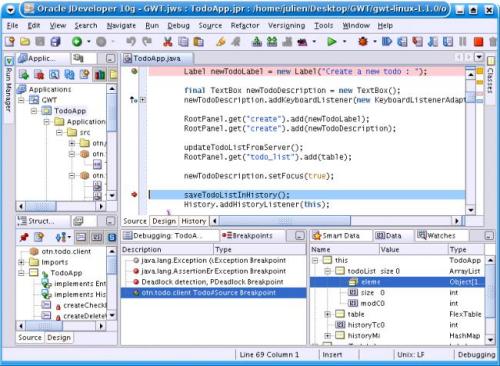Expand the table variable node
The height and width of the screenshot is (366, 500).
click(x=328, y=314)
